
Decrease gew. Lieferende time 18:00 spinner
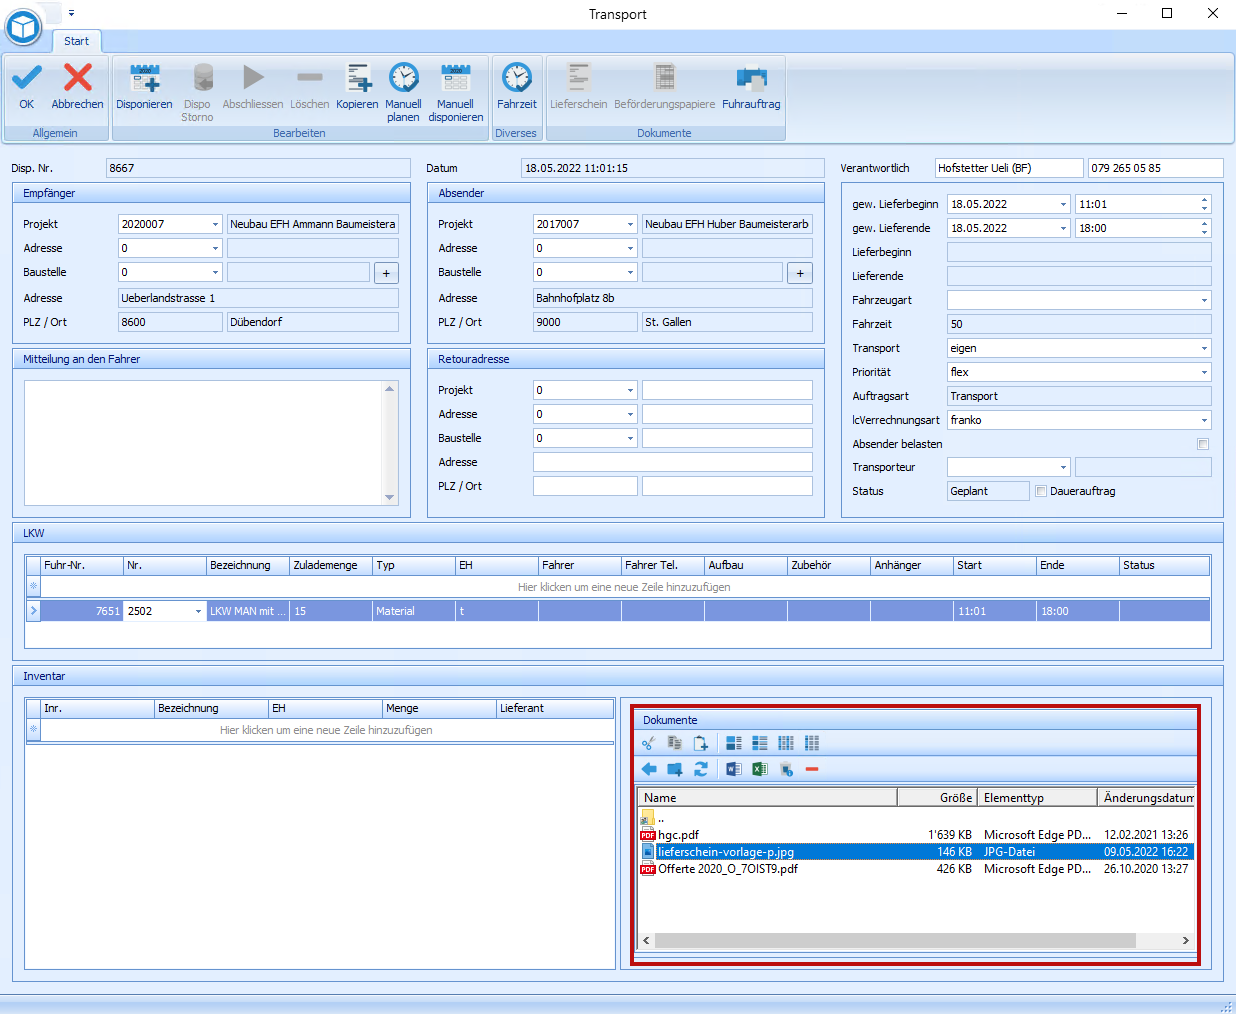1204,233
